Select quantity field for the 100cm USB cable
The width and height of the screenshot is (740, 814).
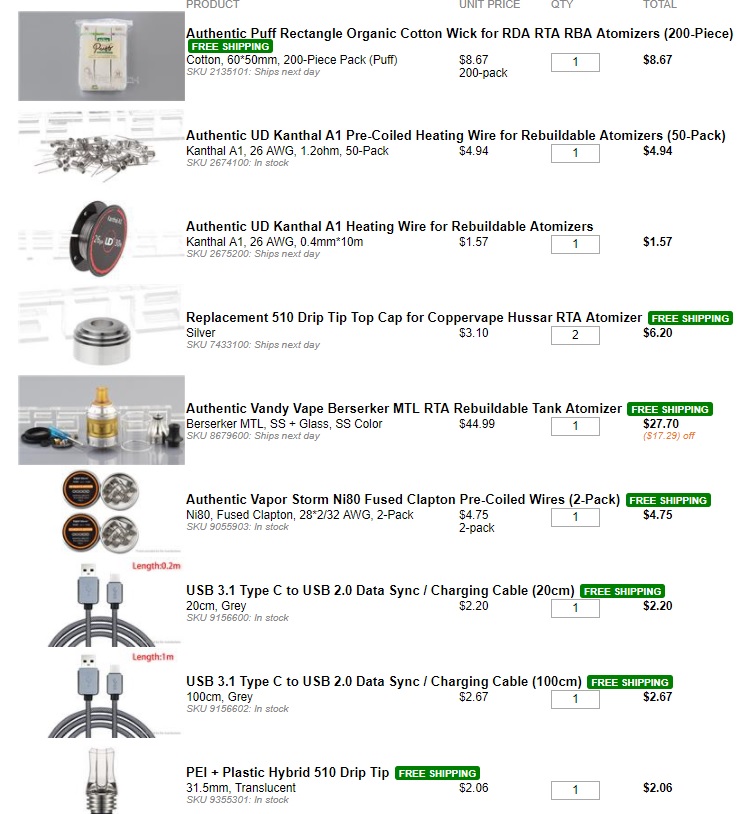pyautogui.click(x=575, y=699)
